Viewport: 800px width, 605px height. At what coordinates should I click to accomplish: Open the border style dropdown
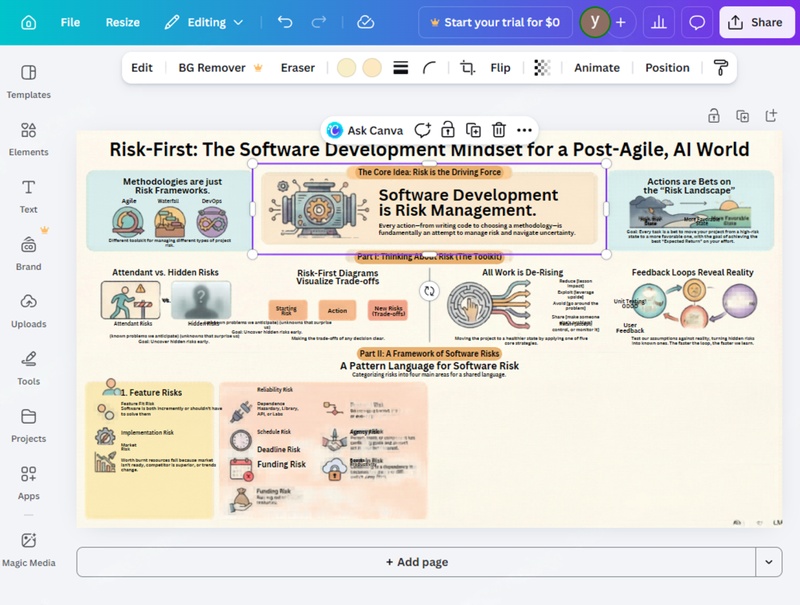point(399,67)
